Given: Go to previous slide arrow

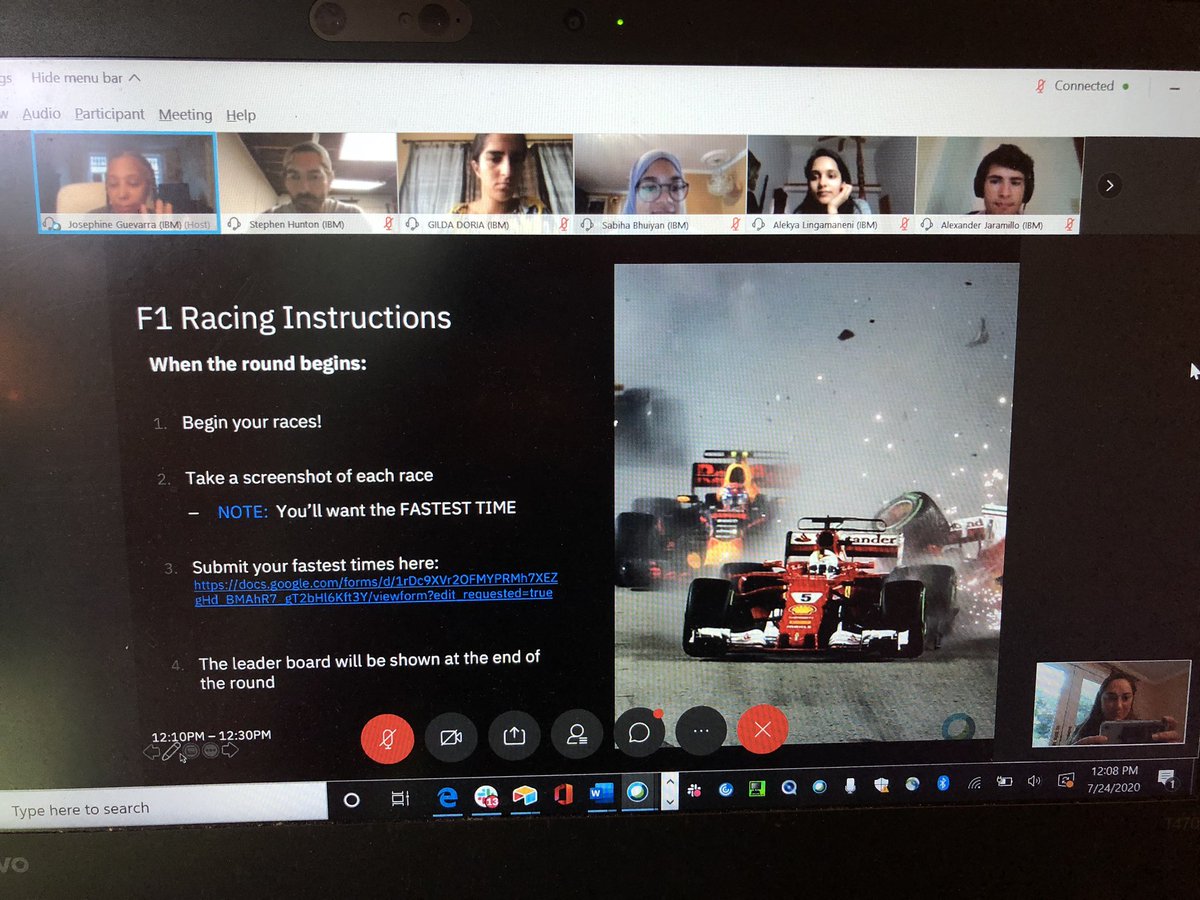Looking at the screenshot, I should pyautogui.click(x=152, y=752).
